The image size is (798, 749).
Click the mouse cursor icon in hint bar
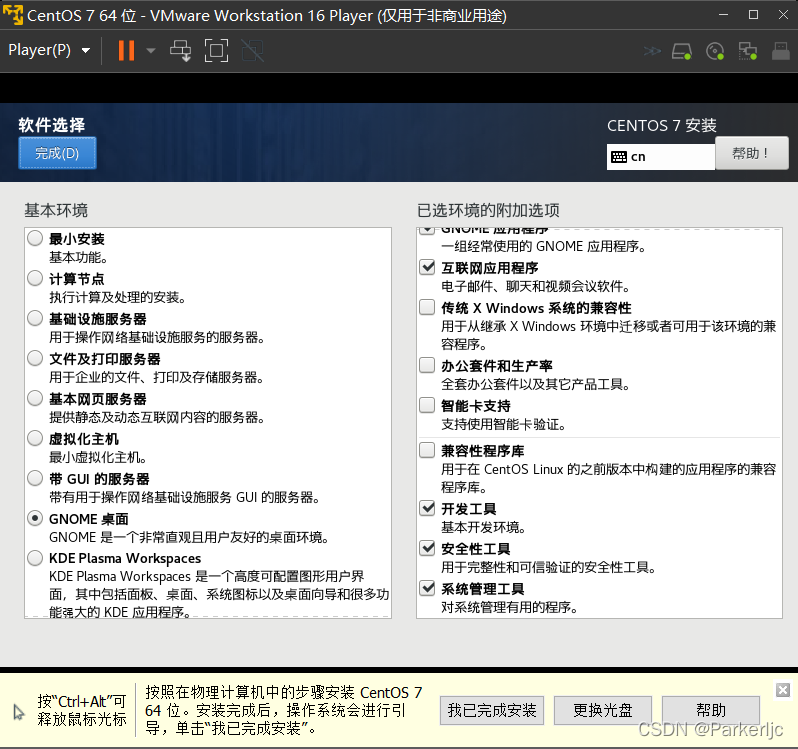19,712
